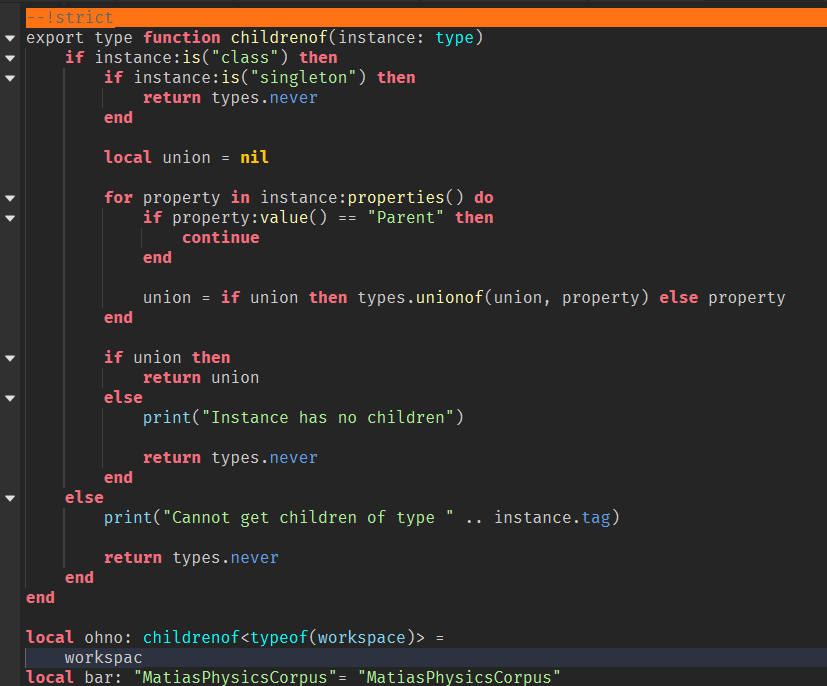Click the "singleton" string literal
Image resolution: width=827 pixels, height=686 pixels.
click(308, 78)
